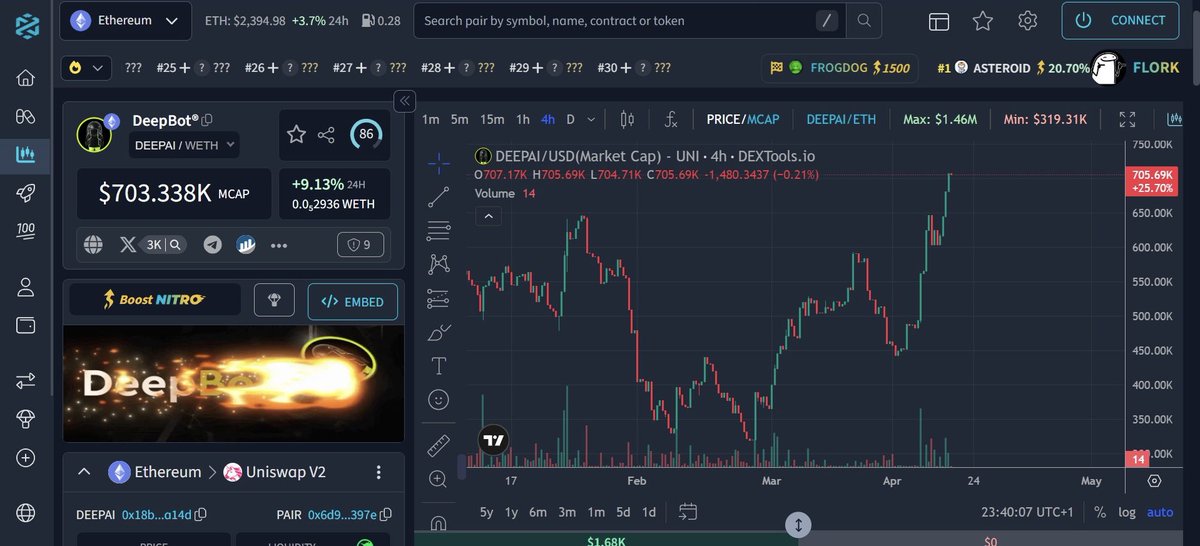This screenshot has height=546, width=1200.
Task: Open the parachute airdrop sidebar icon
Action: coord(26,420)
